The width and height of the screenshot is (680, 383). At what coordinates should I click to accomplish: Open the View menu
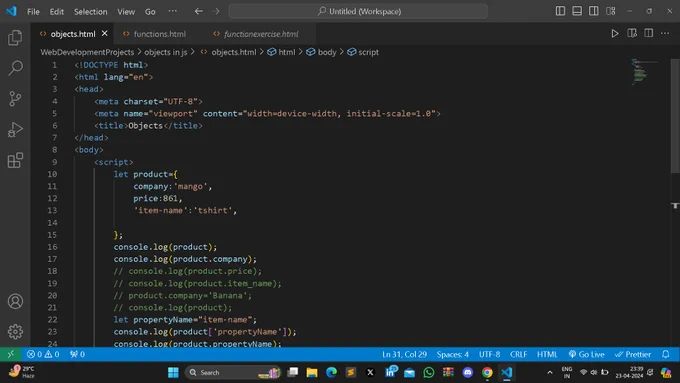pos(126,12)
